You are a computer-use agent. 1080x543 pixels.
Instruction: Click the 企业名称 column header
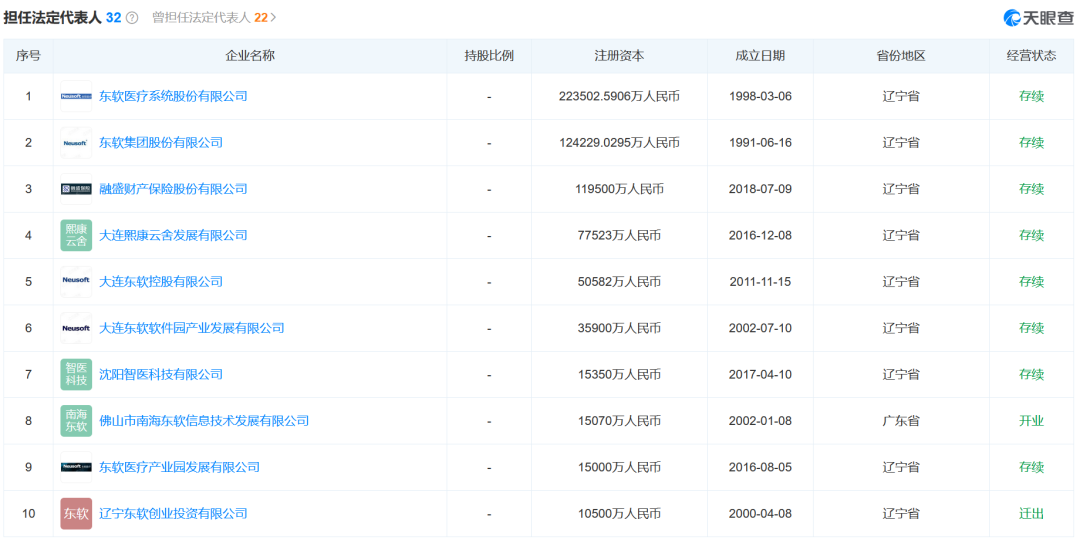click(x=250, y=56)
